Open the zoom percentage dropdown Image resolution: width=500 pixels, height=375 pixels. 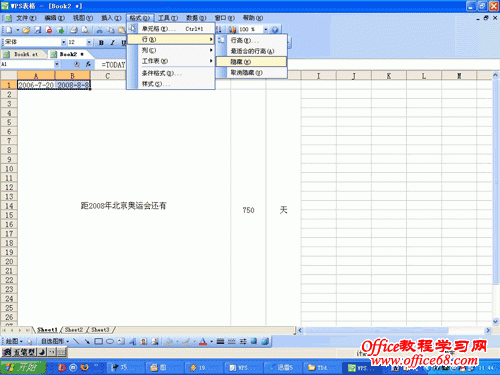point(266,30)
